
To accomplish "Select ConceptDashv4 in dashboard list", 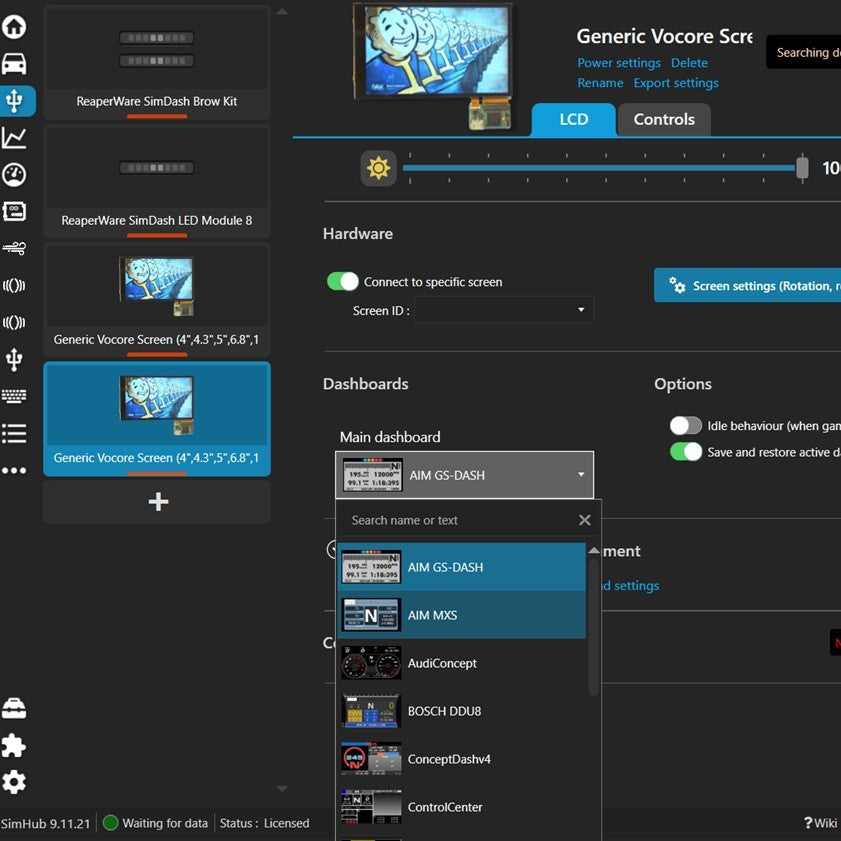I will click(x=461, y=759).
